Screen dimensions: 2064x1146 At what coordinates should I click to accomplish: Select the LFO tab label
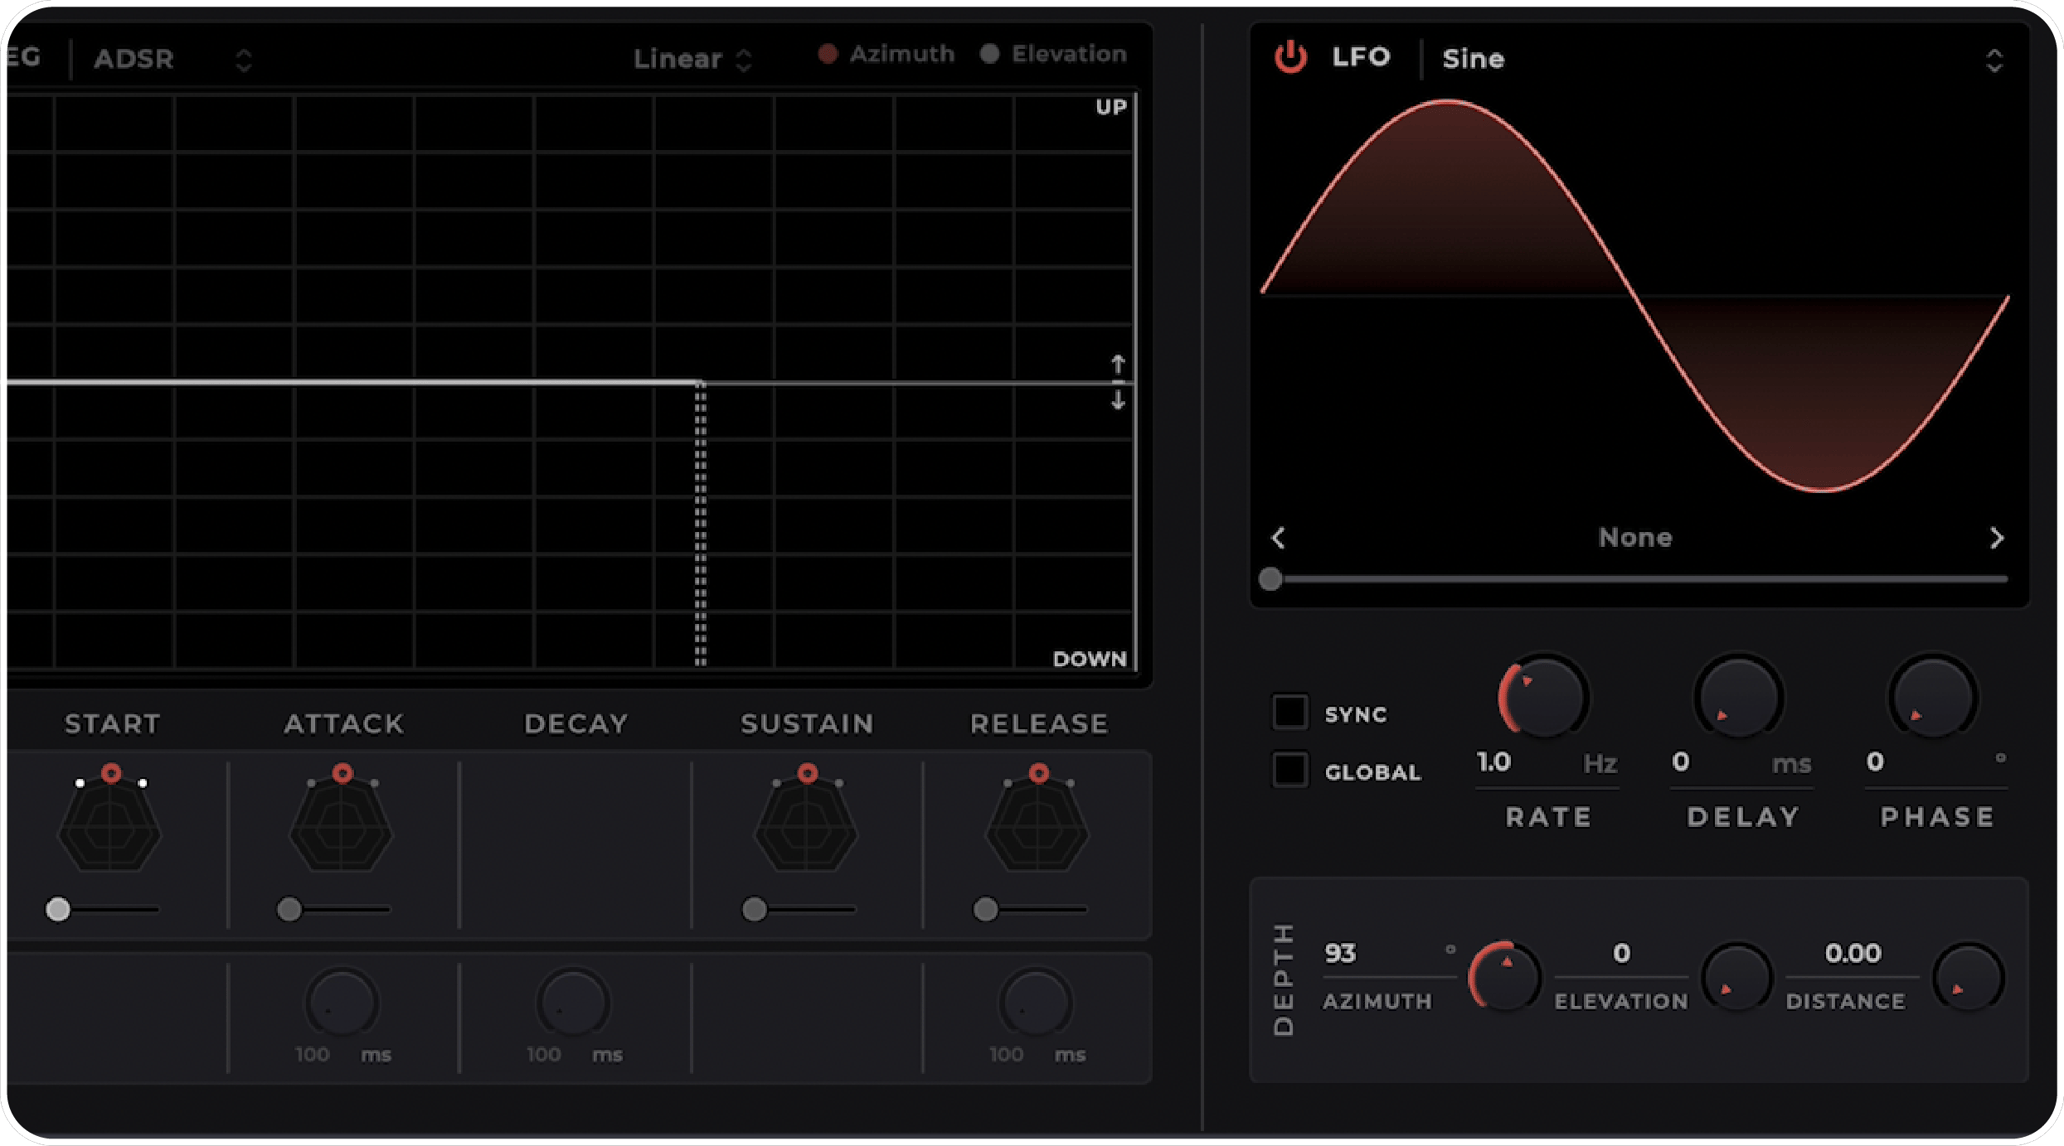[x=1364, y=57]
